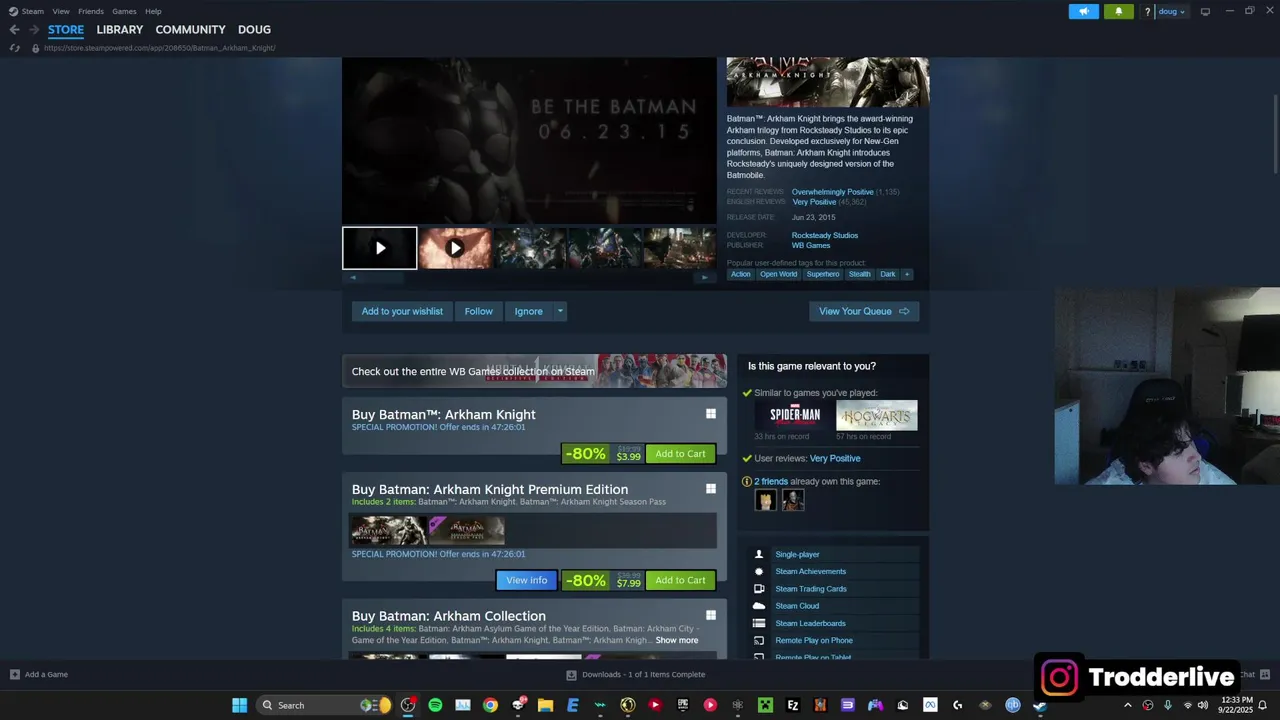1280x720 pixels.
Task: Open the Single-player feature link
Action: [797, 554]
